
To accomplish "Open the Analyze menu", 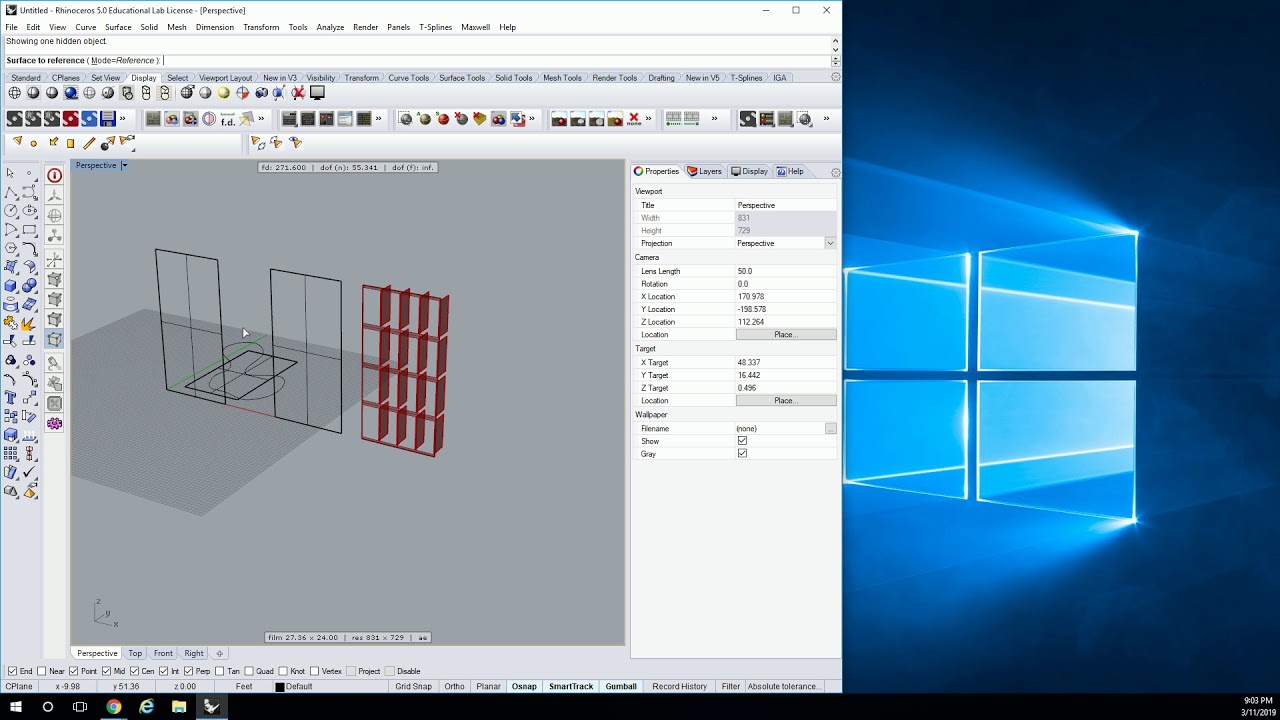I will tap(330, 27).
